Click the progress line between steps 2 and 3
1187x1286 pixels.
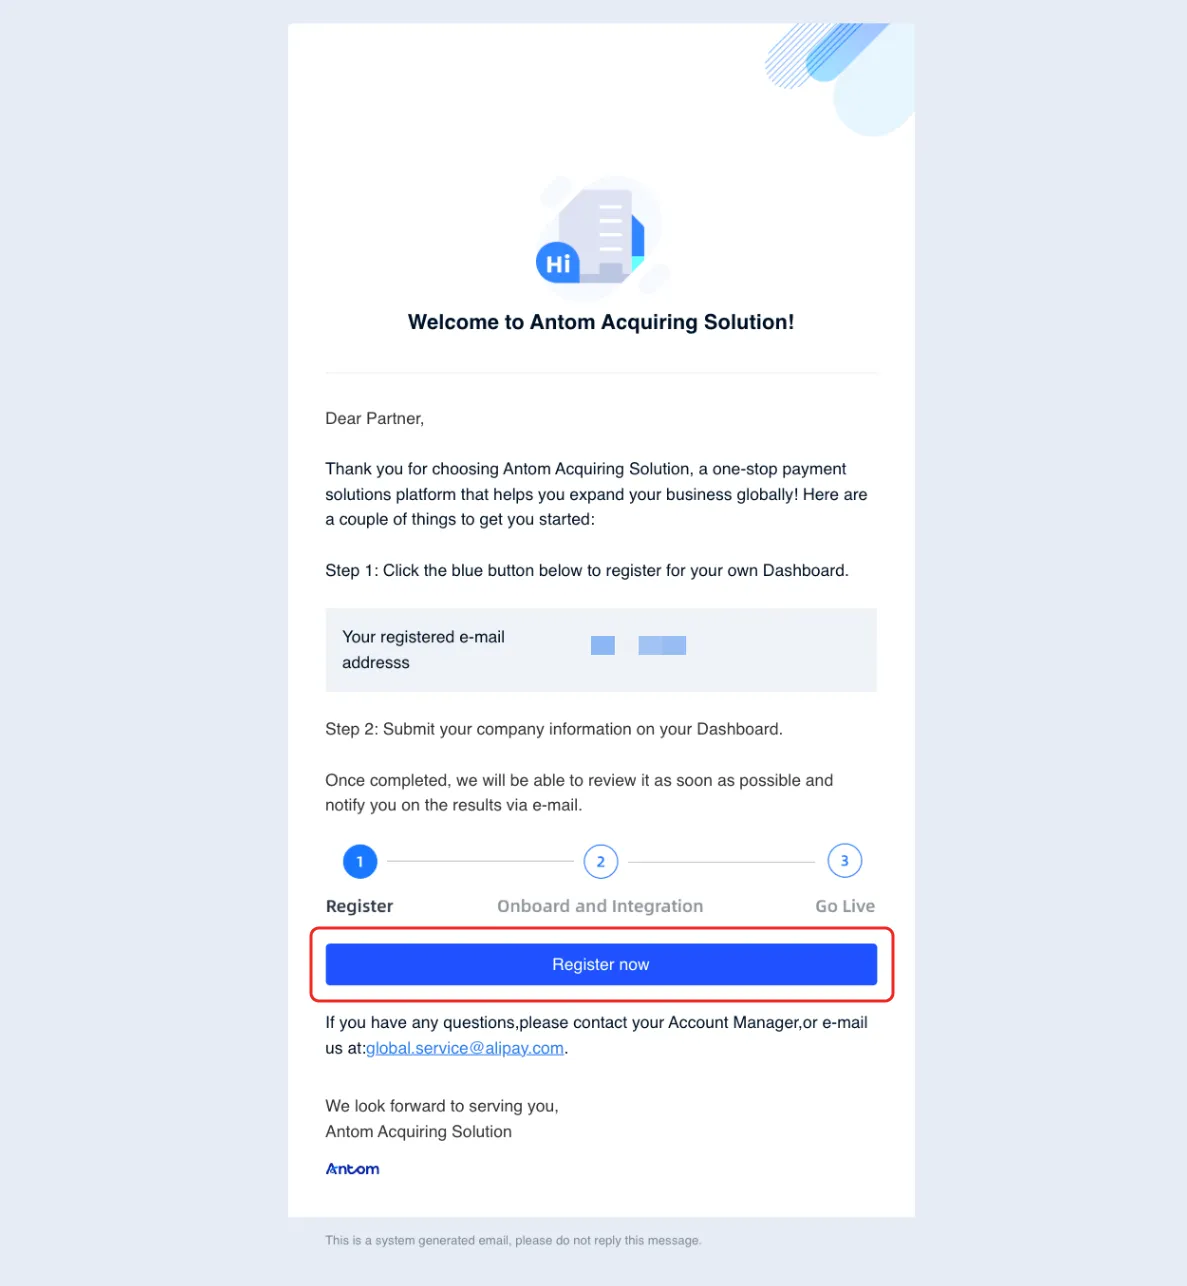point(722,861)
